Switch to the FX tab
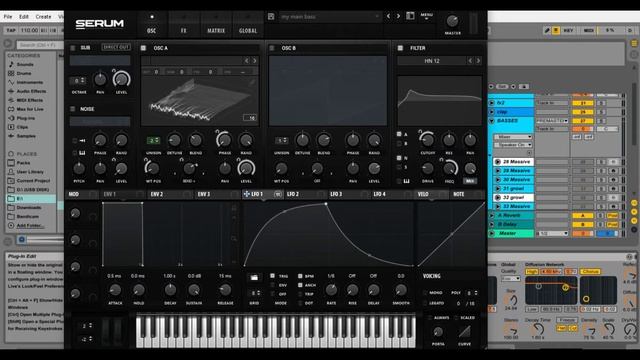 (x=184, y=24)
